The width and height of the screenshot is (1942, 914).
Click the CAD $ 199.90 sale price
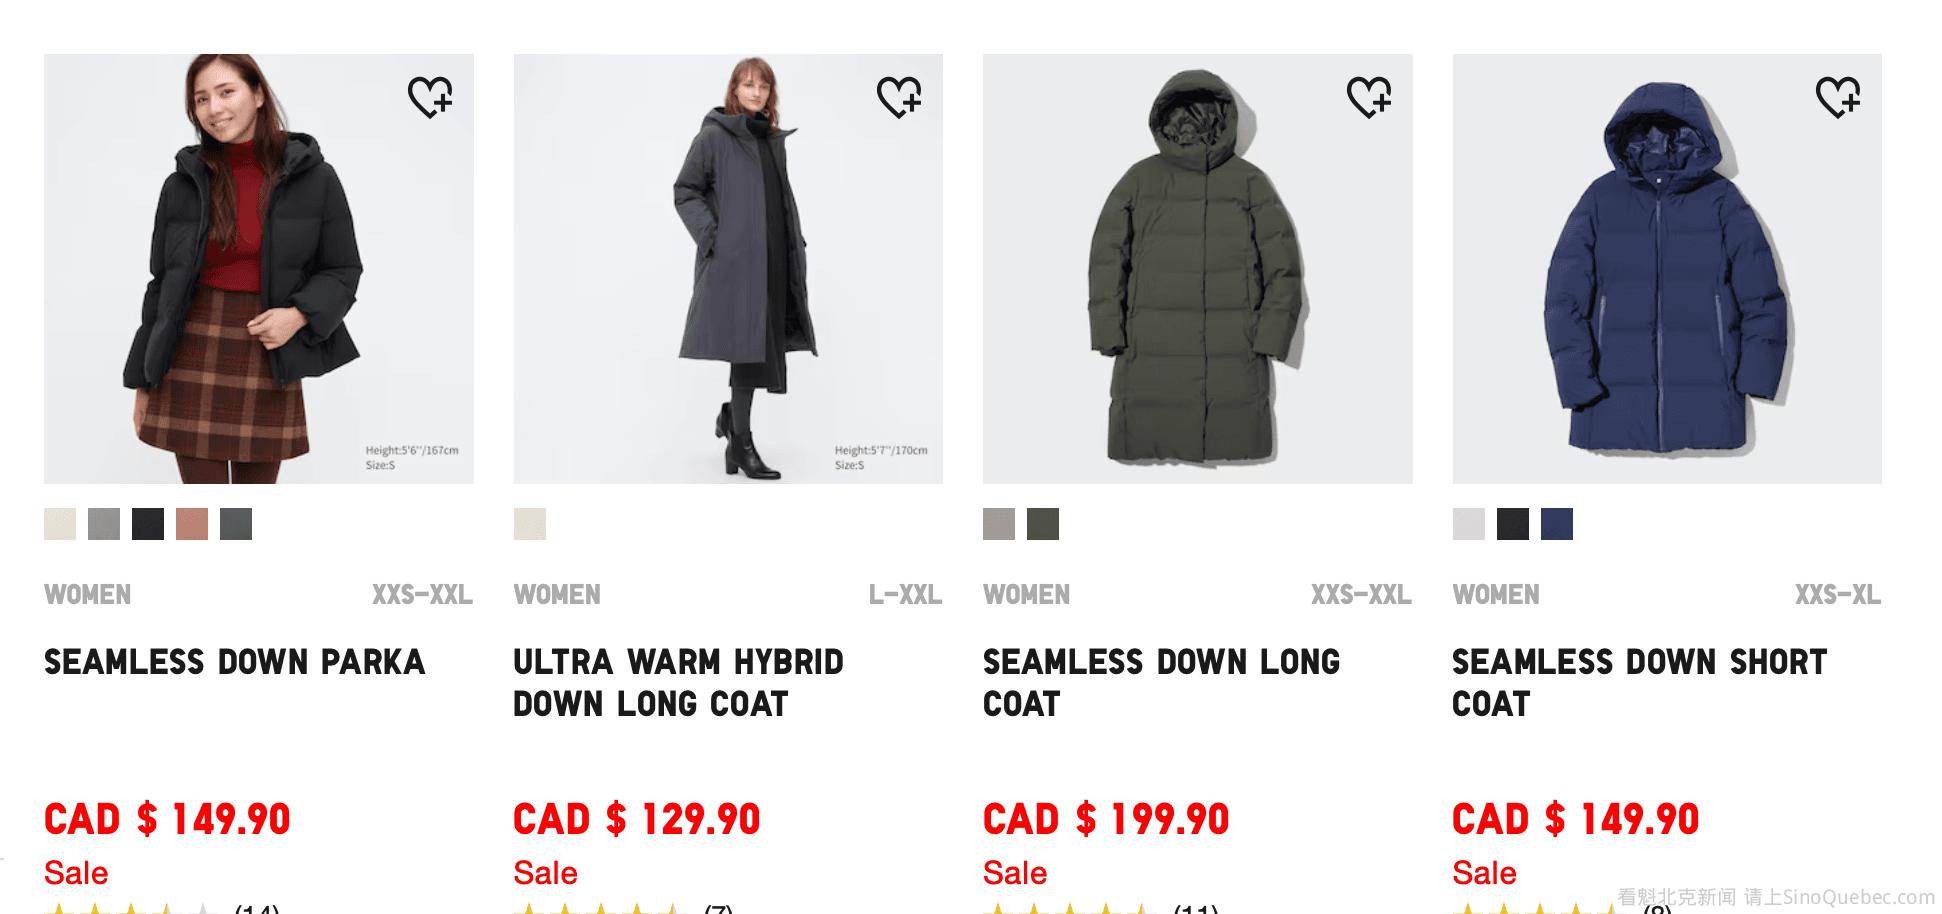[1106, 820]
